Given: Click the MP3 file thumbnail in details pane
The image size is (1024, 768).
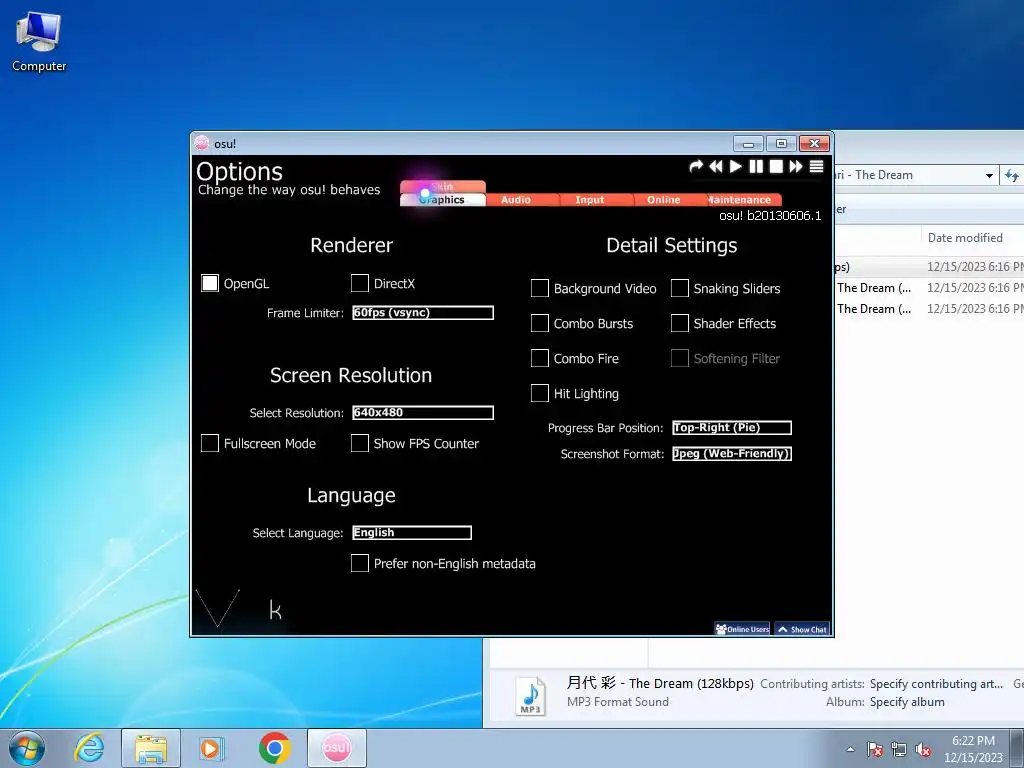Looking at the screenshot, I should pyautogui.click(x=530, y=696).
